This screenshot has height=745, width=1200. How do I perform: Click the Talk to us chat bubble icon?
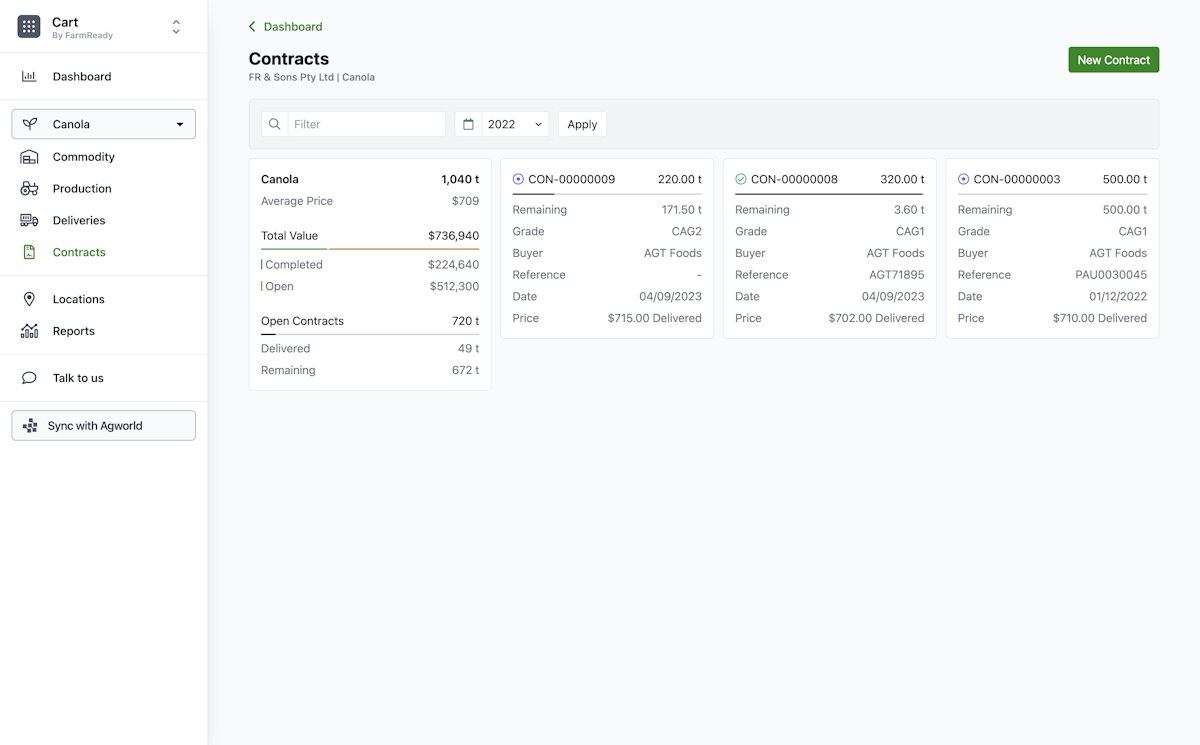click(x=29, y=378)
